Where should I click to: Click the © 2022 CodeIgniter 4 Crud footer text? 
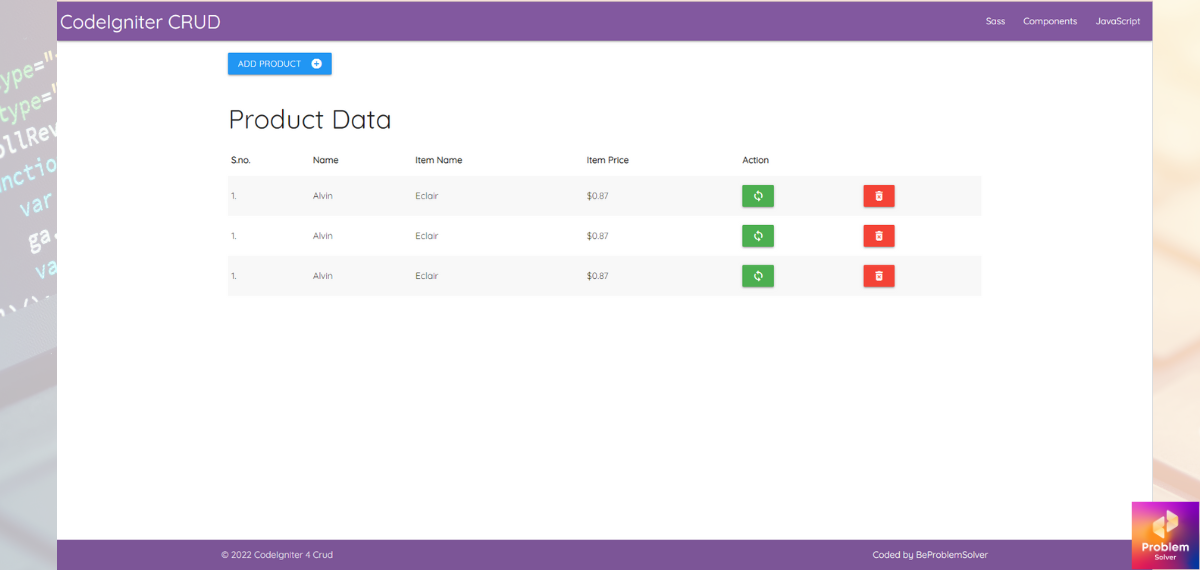pos(277,555)
